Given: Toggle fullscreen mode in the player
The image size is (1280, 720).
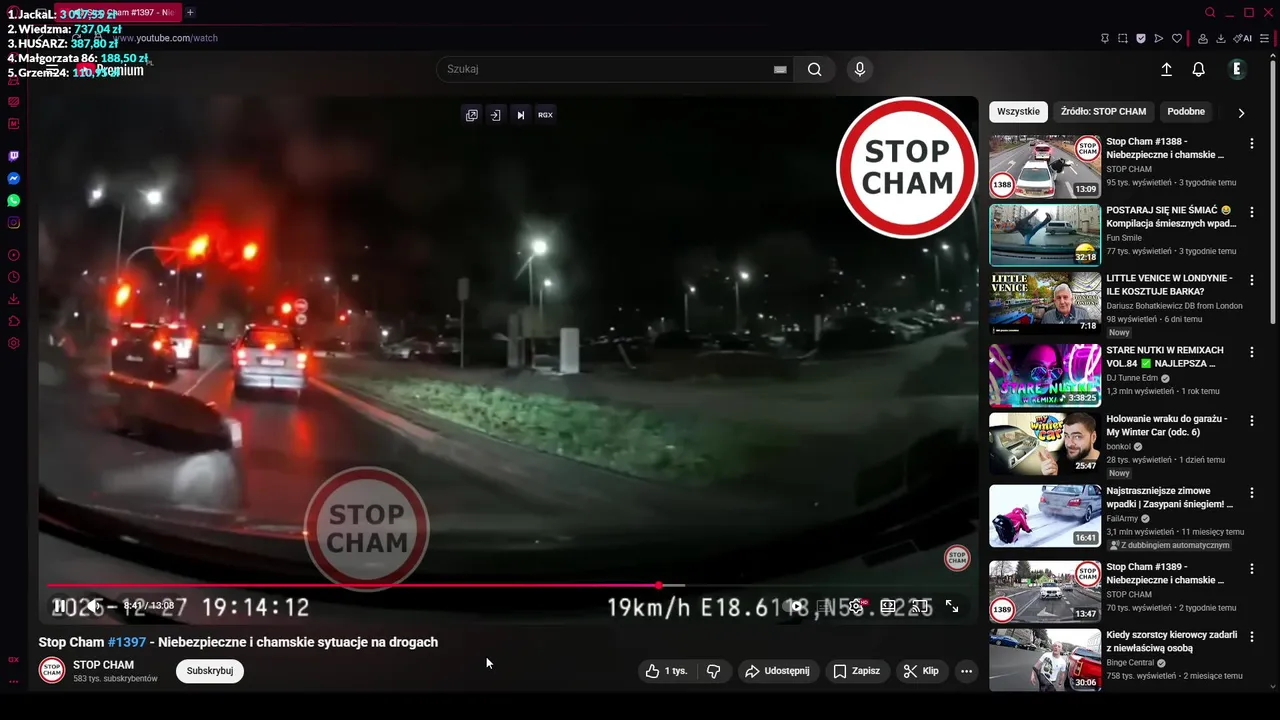Looking at the screenshot, I should 952,606.
